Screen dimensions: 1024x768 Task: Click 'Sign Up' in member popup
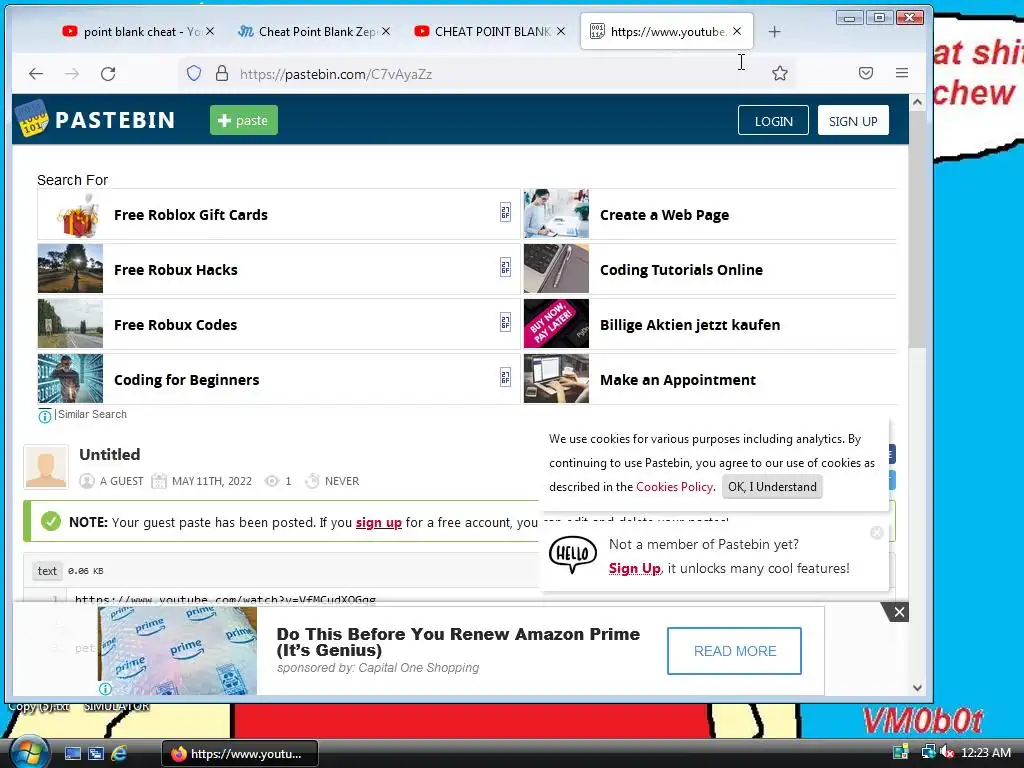pos(635,568)
